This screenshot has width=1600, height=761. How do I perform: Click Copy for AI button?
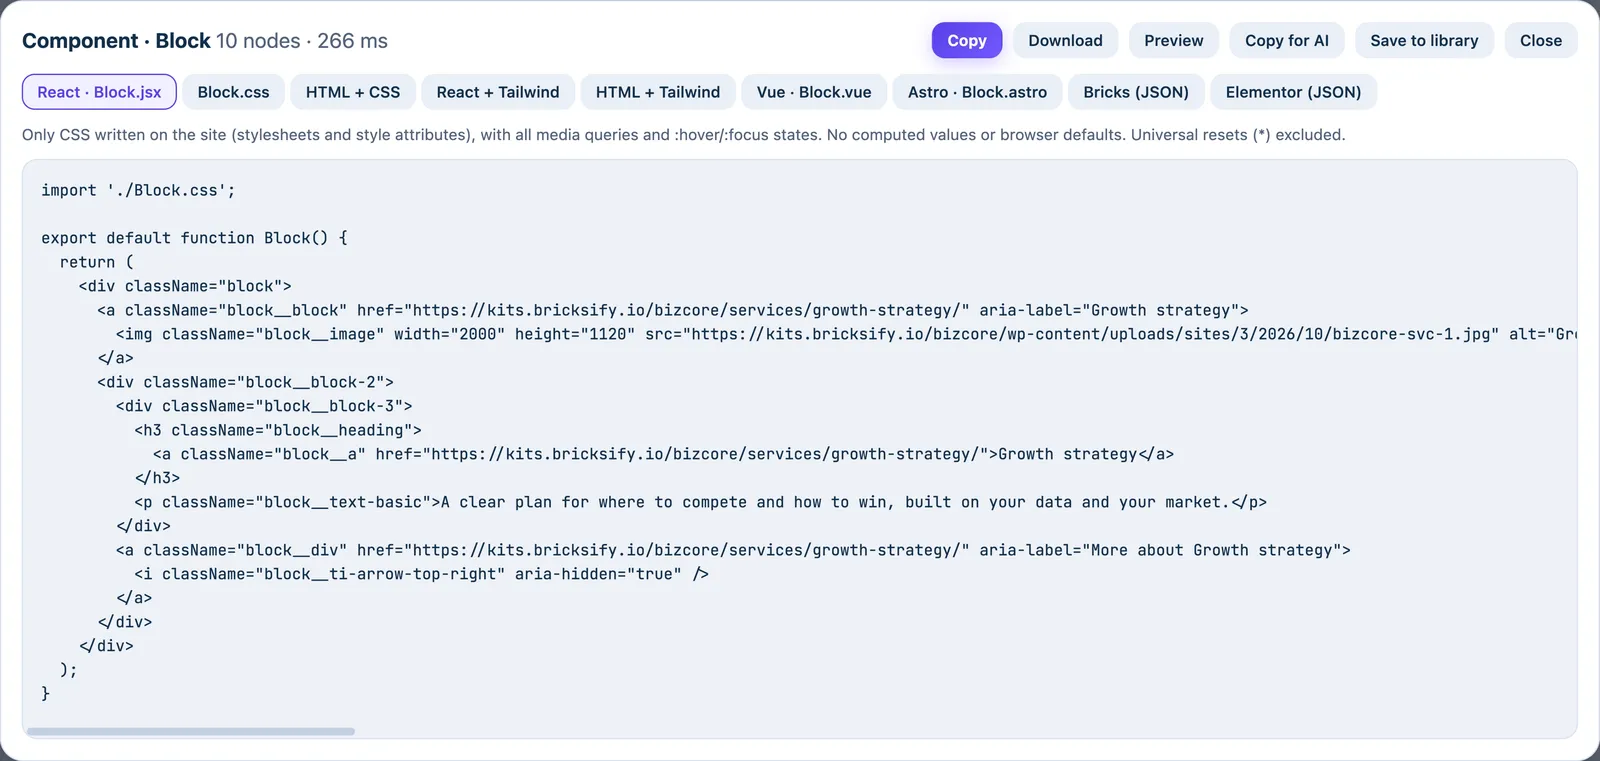pyautogui.click(x=1287, y=40)
